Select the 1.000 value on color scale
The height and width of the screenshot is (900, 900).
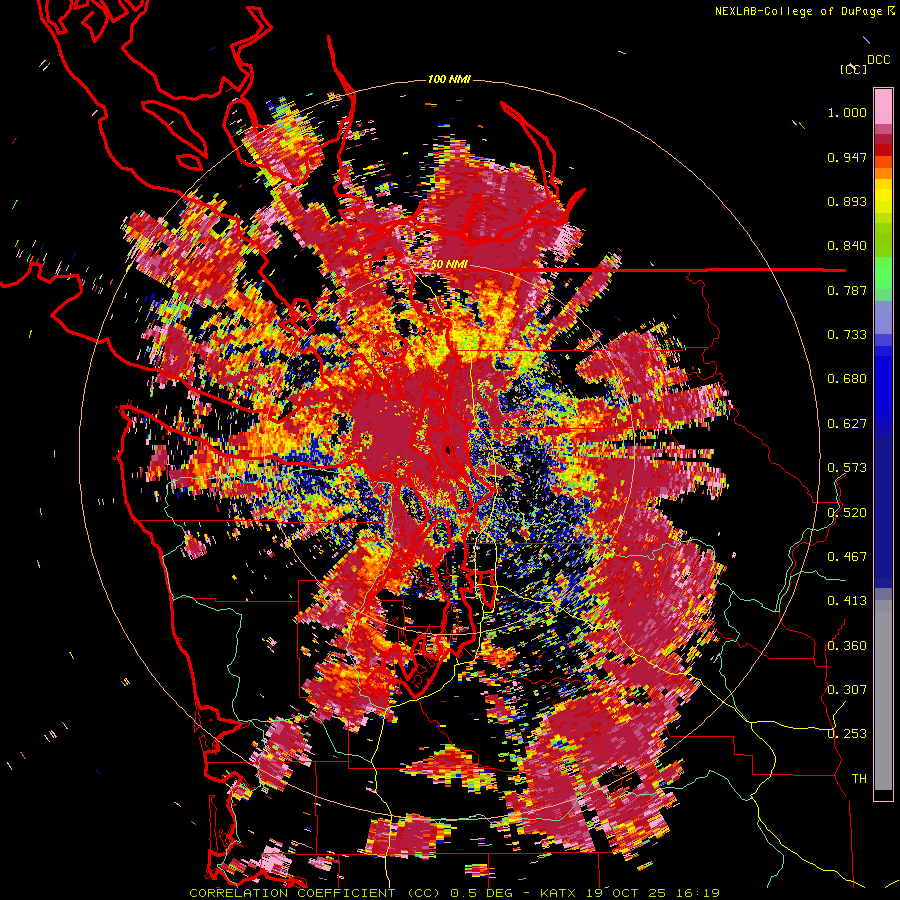pos(847,112)
